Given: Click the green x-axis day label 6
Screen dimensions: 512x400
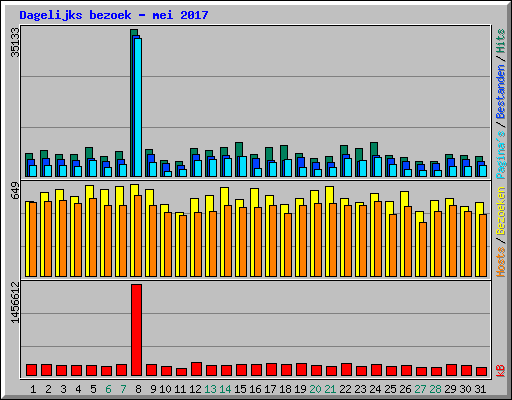Looking at the screenshot, I should pos(108,389).
